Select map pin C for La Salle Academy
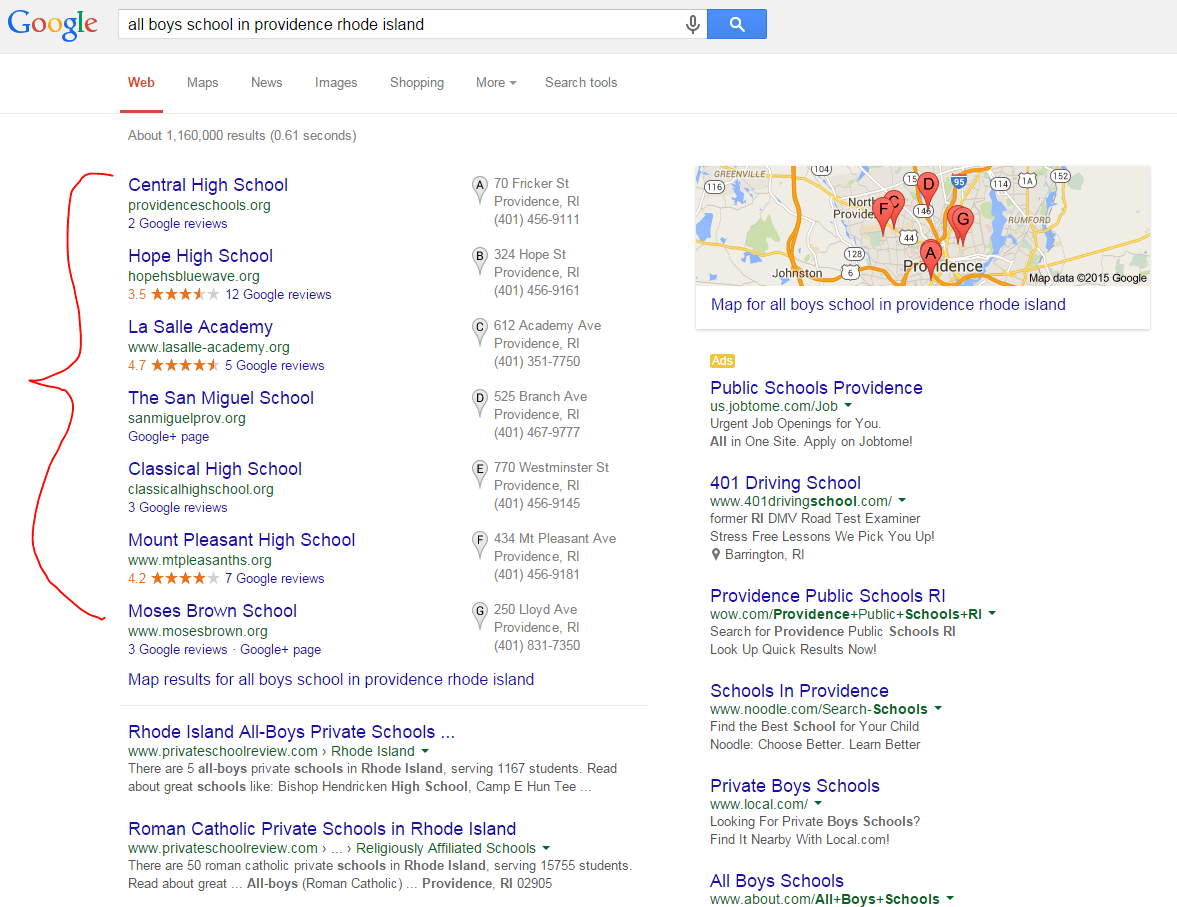 pyautogui.click(x=480, y=332)
